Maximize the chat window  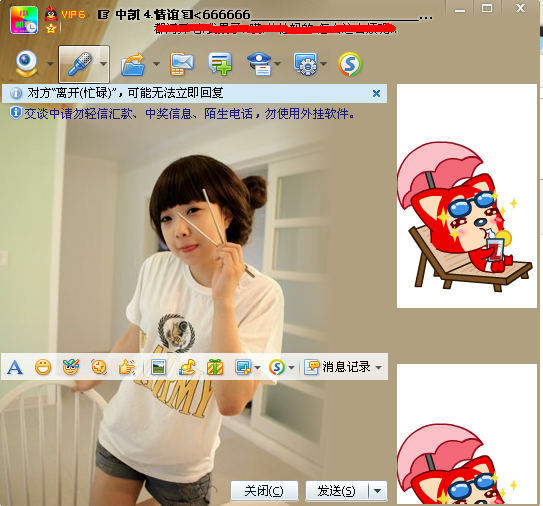tap(487, 8)
